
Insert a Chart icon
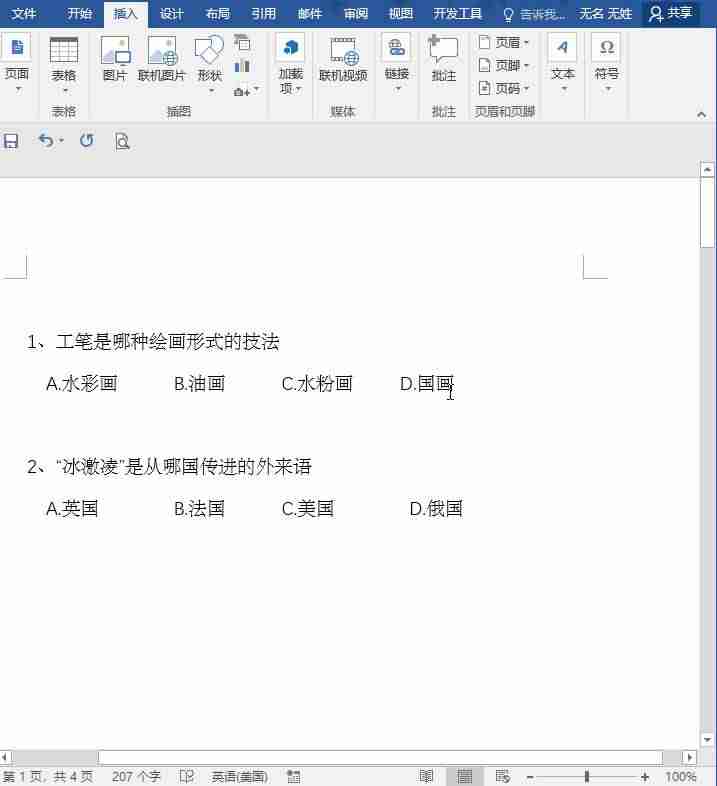coord(242,65)
